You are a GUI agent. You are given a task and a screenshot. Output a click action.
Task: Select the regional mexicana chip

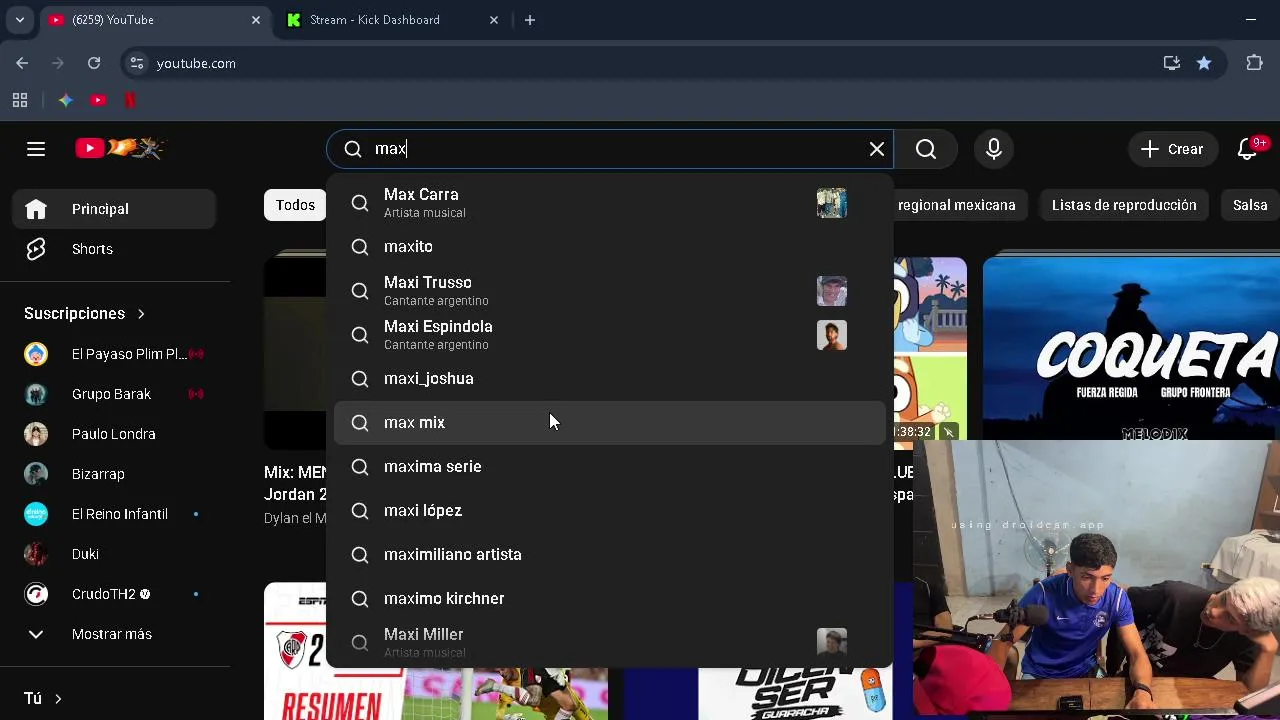pos(956,205)
